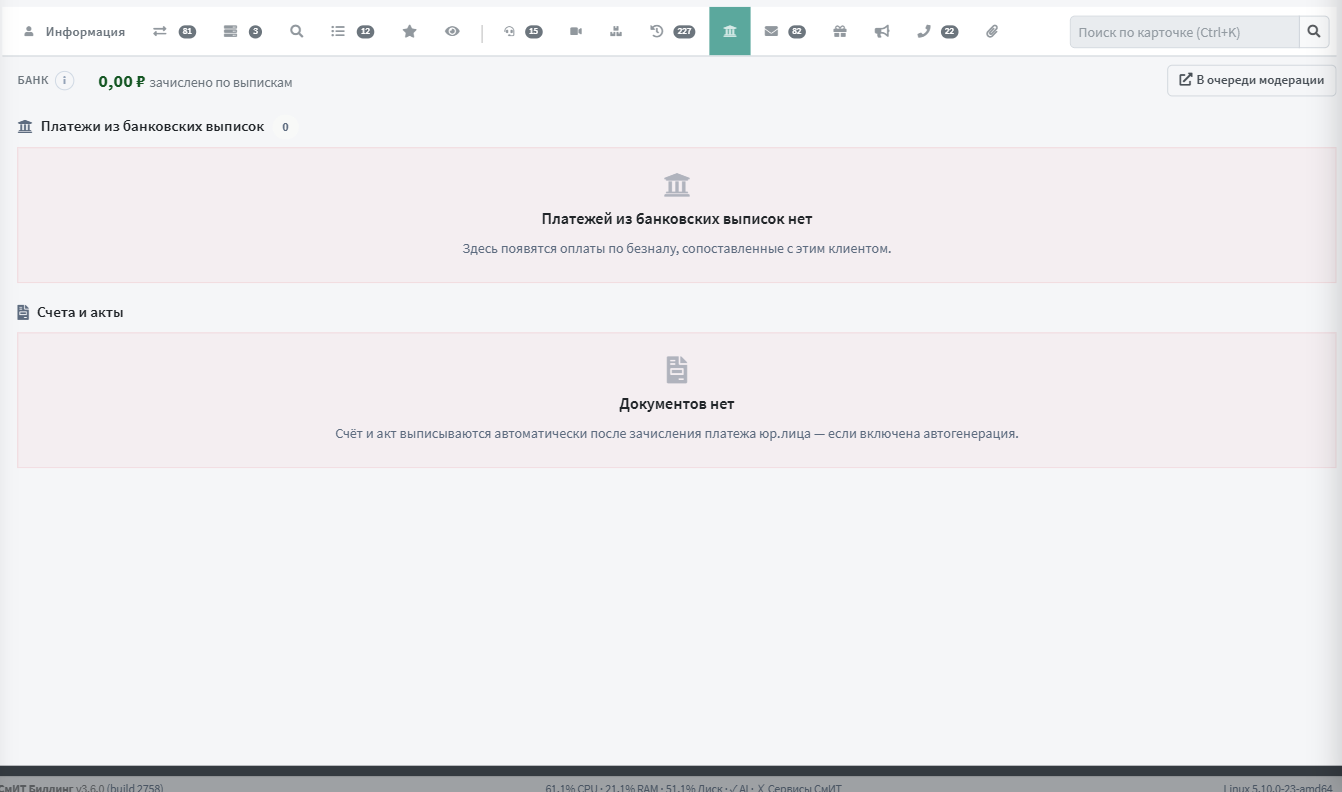Open the star favorites tab
Image resolution: width=1342 pixels, height=792 pixels.
[x=409, y=31]
